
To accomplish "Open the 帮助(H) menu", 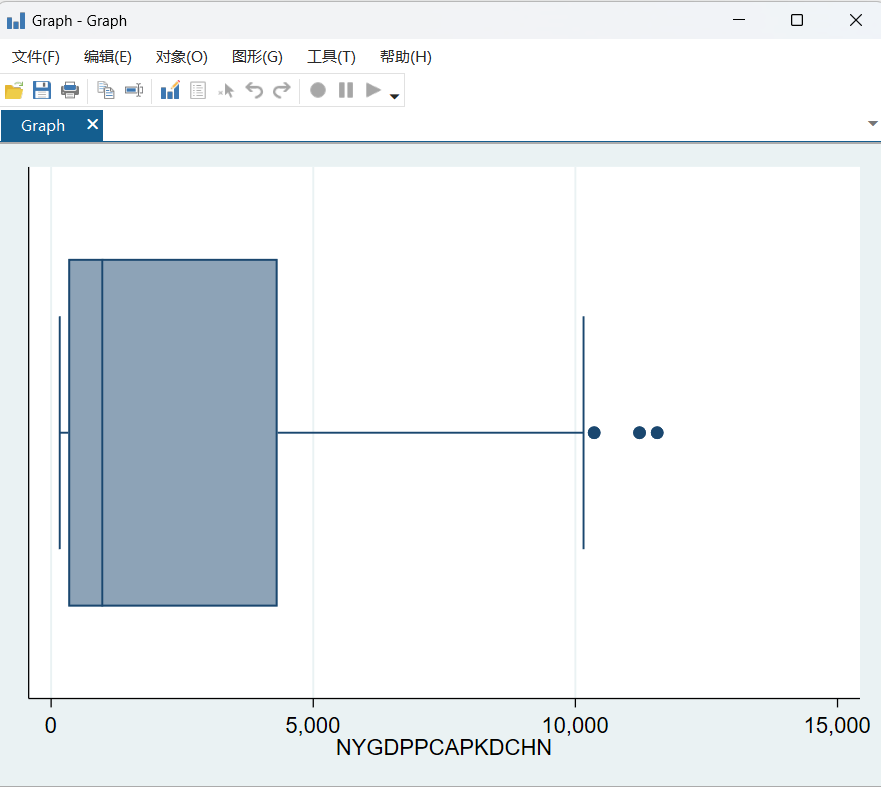I will tap(406, 57).
